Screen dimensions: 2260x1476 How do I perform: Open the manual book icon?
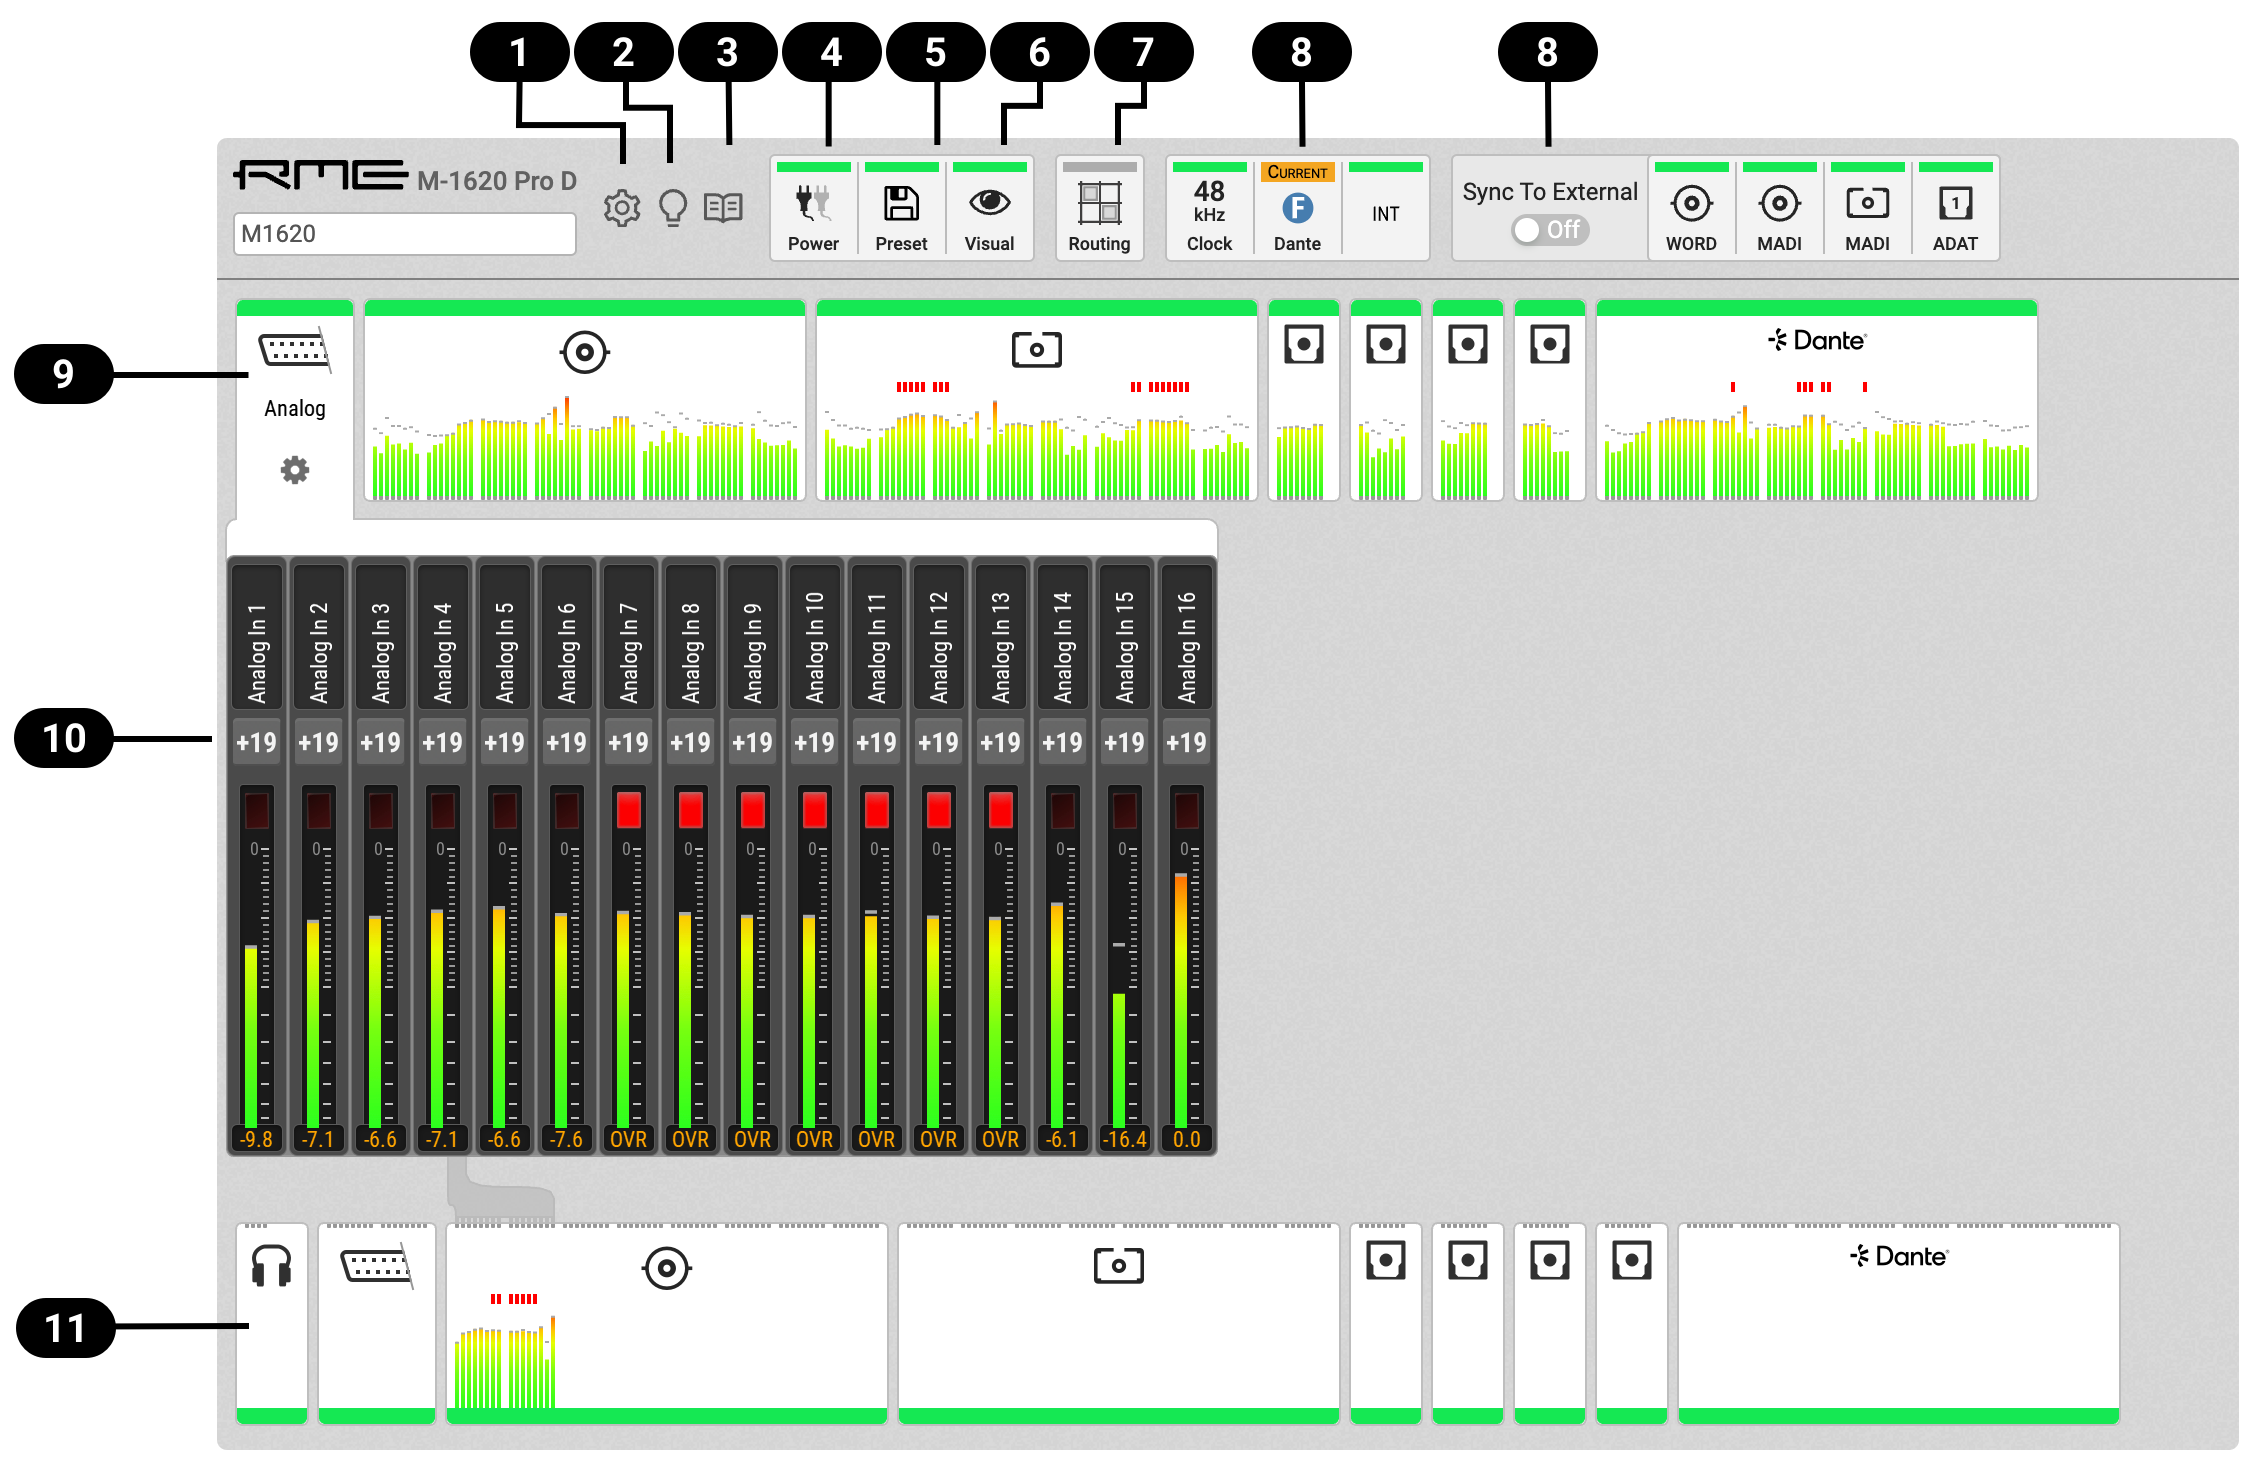coord(723,208)
